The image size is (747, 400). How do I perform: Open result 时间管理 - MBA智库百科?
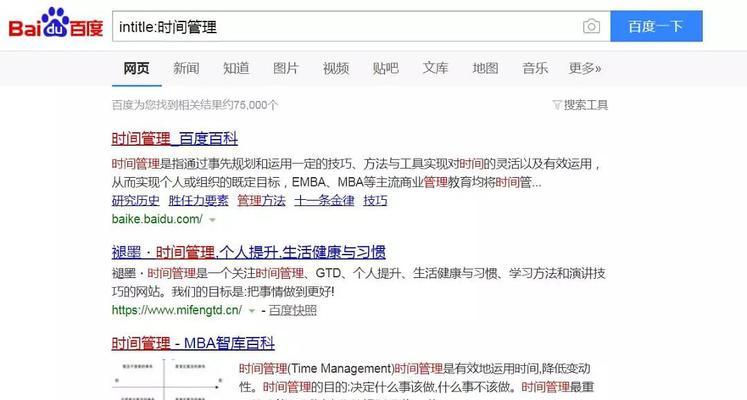[193, 343]
